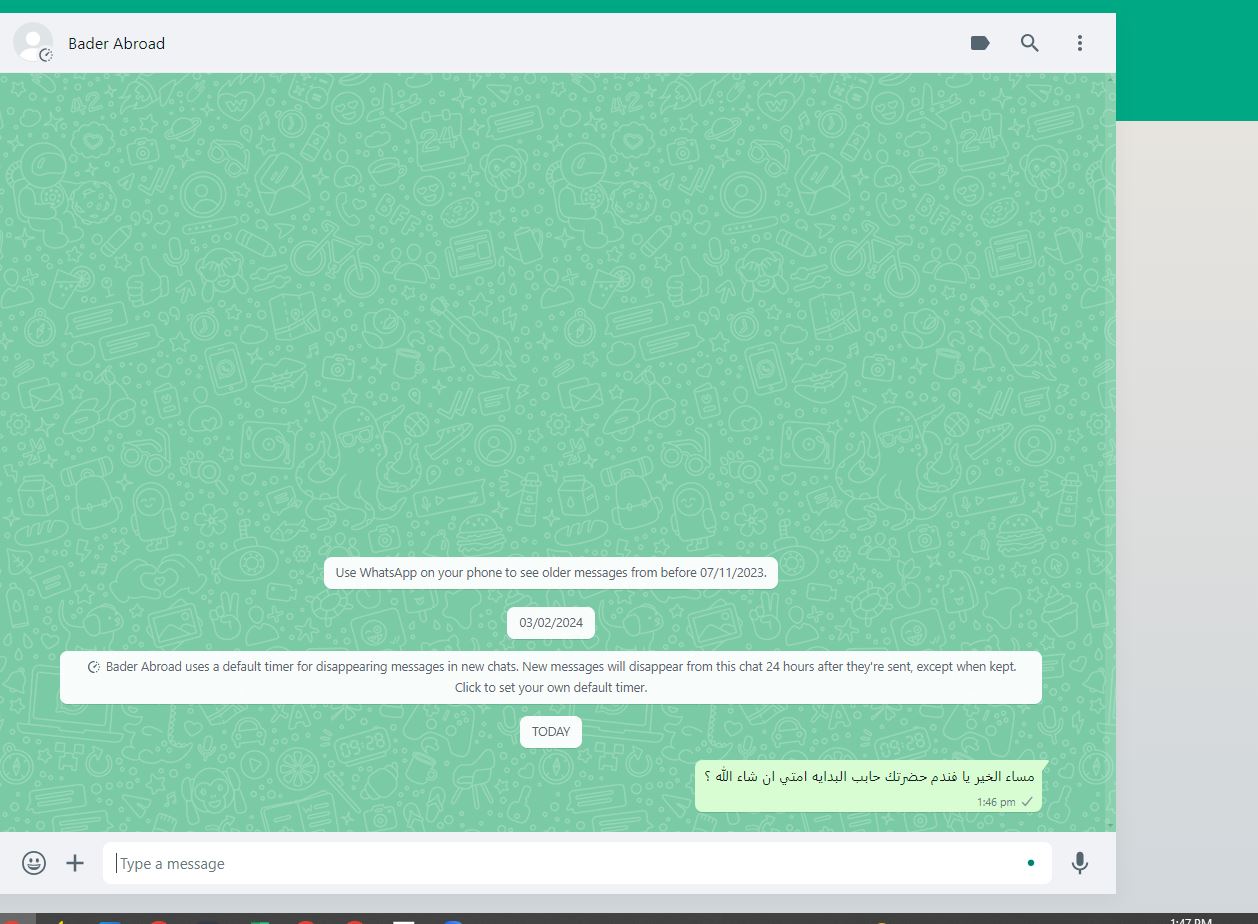Start voice recording with microphone icon
The height and width of the screenshot is (924, 1258).
coord(1080,863)
